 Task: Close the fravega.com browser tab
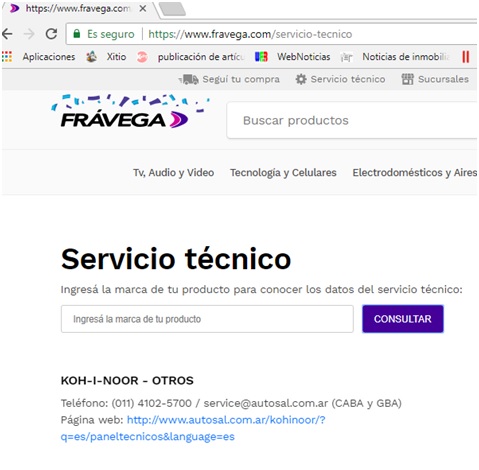pos(143,8)
